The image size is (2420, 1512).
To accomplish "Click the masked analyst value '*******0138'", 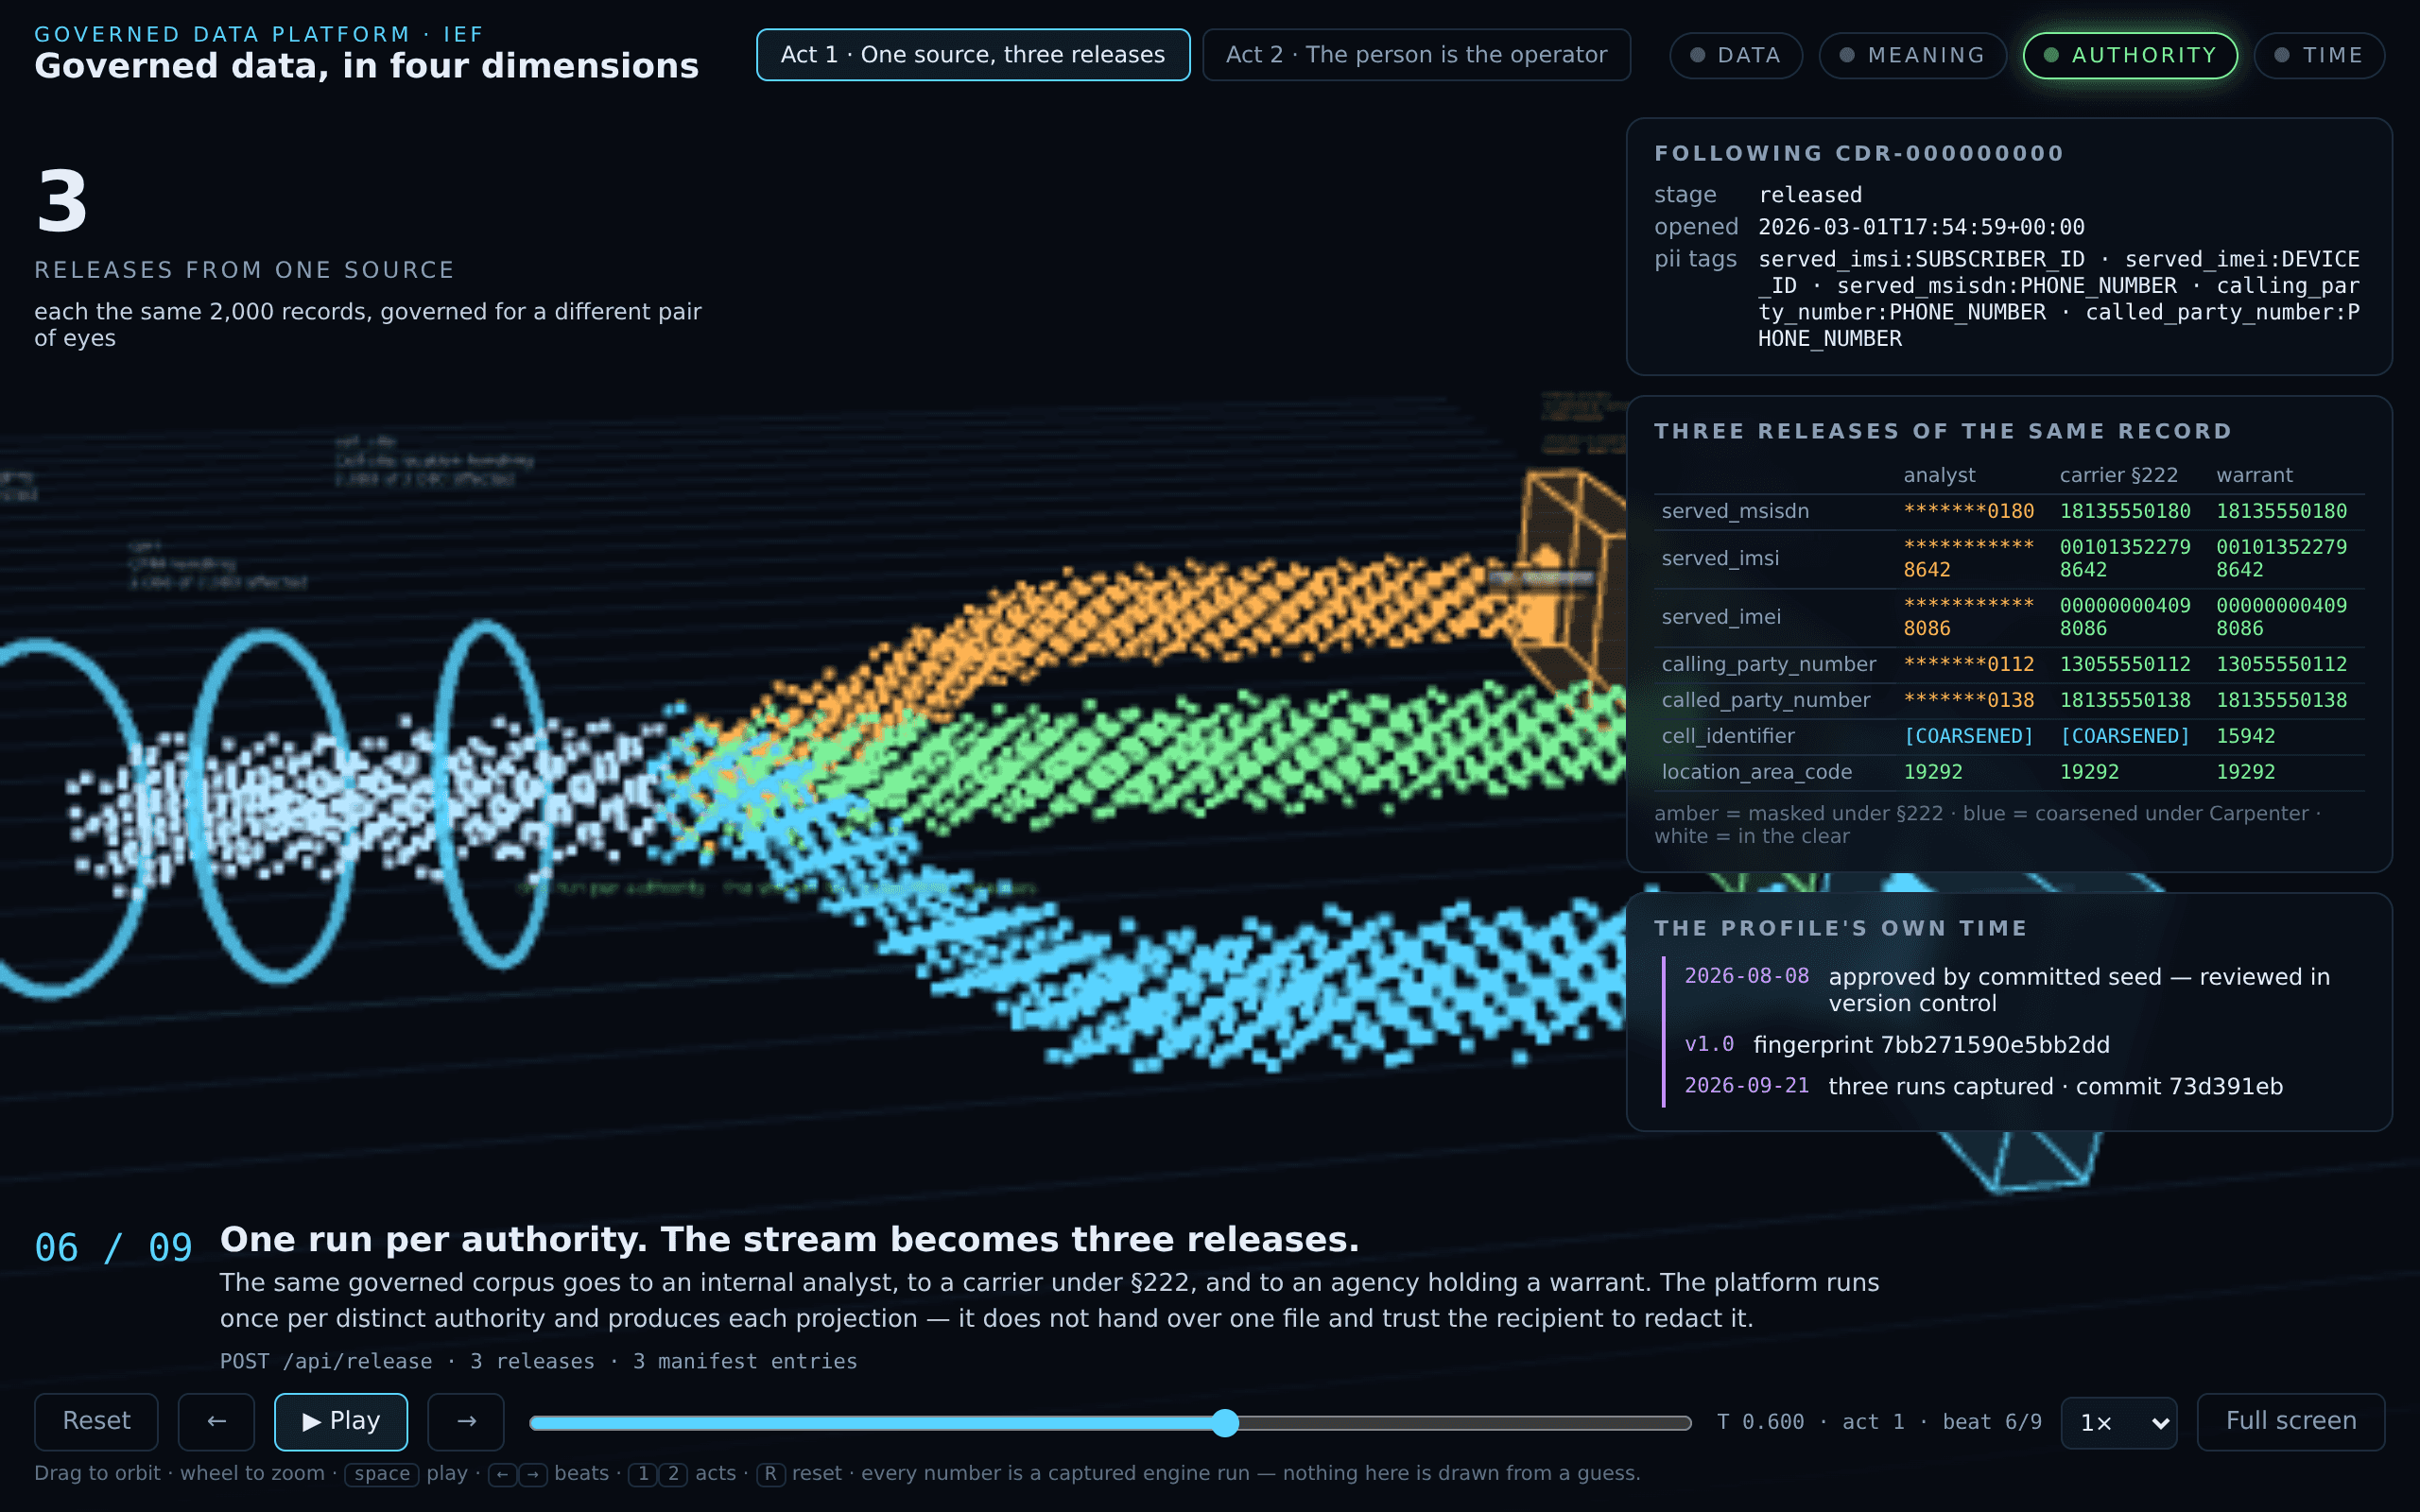I will 1968,700.
